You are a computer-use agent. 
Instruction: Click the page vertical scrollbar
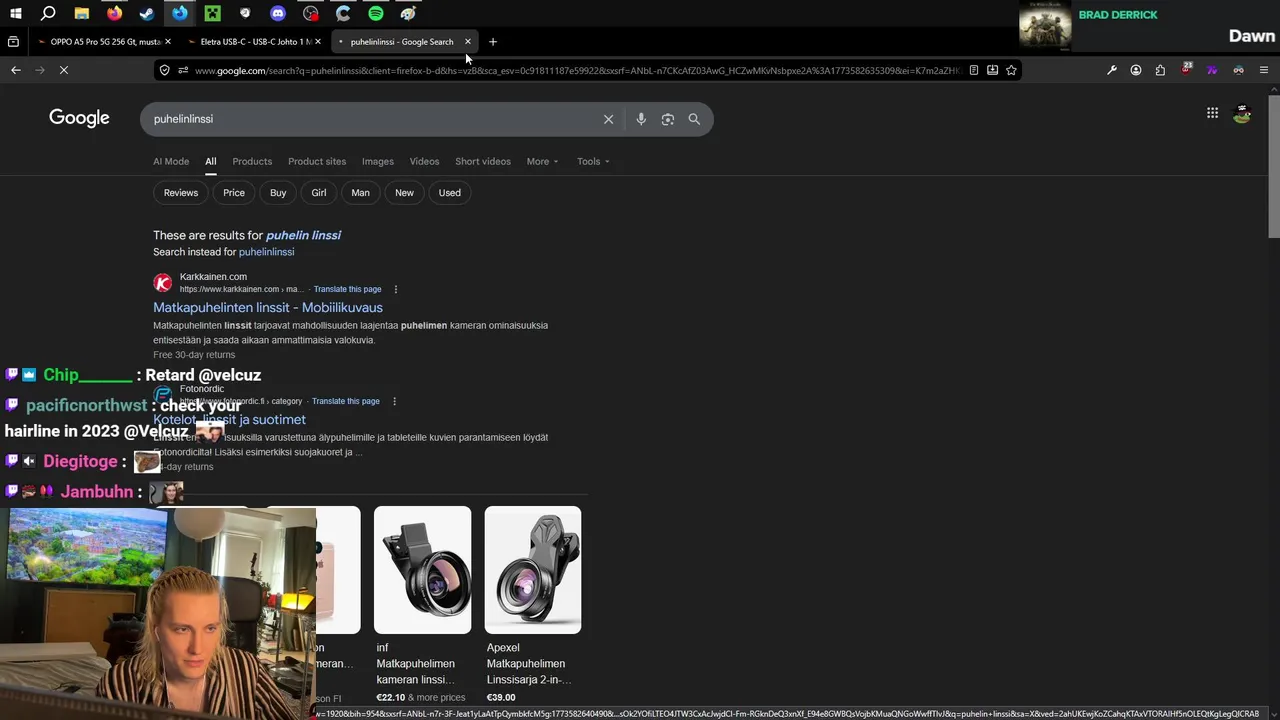tap(1273, 165)
